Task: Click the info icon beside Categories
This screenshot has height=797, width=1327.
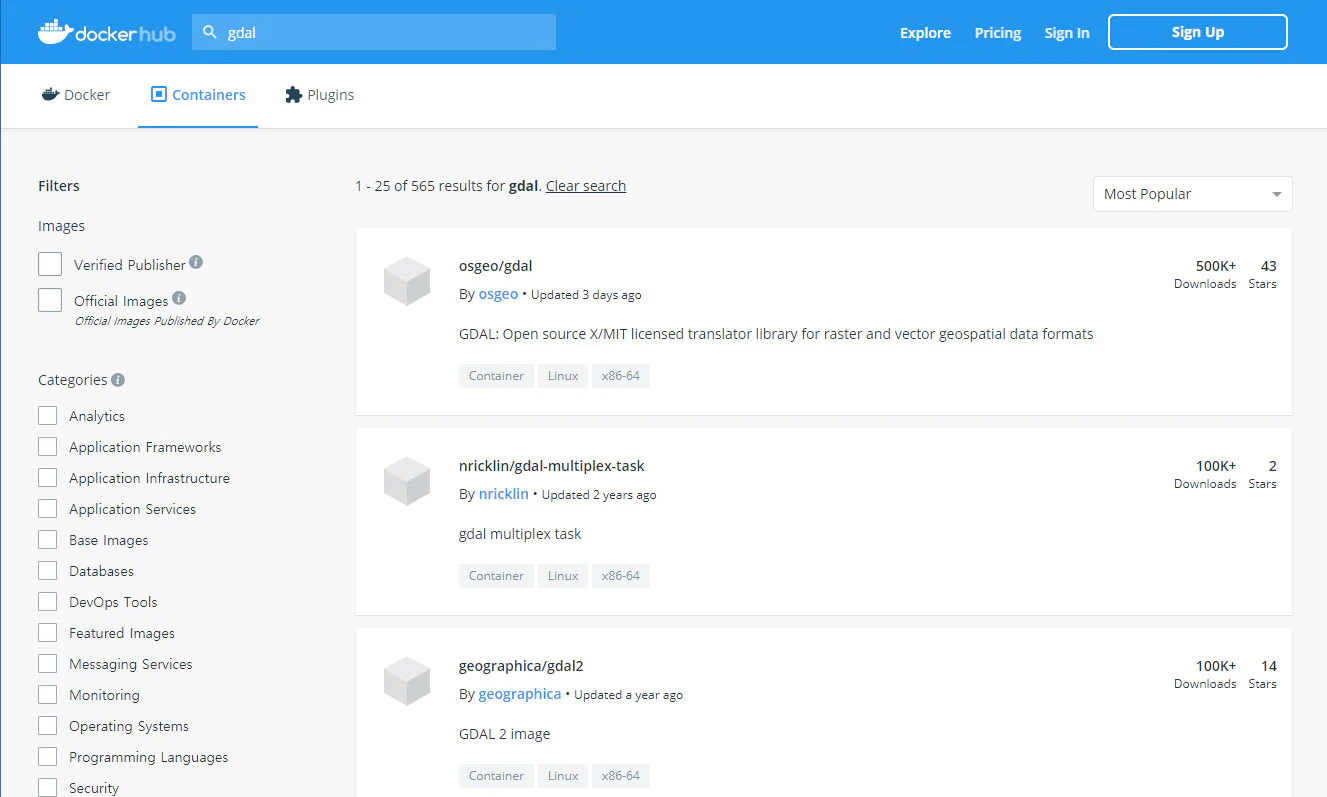Action: coord(118,380)
